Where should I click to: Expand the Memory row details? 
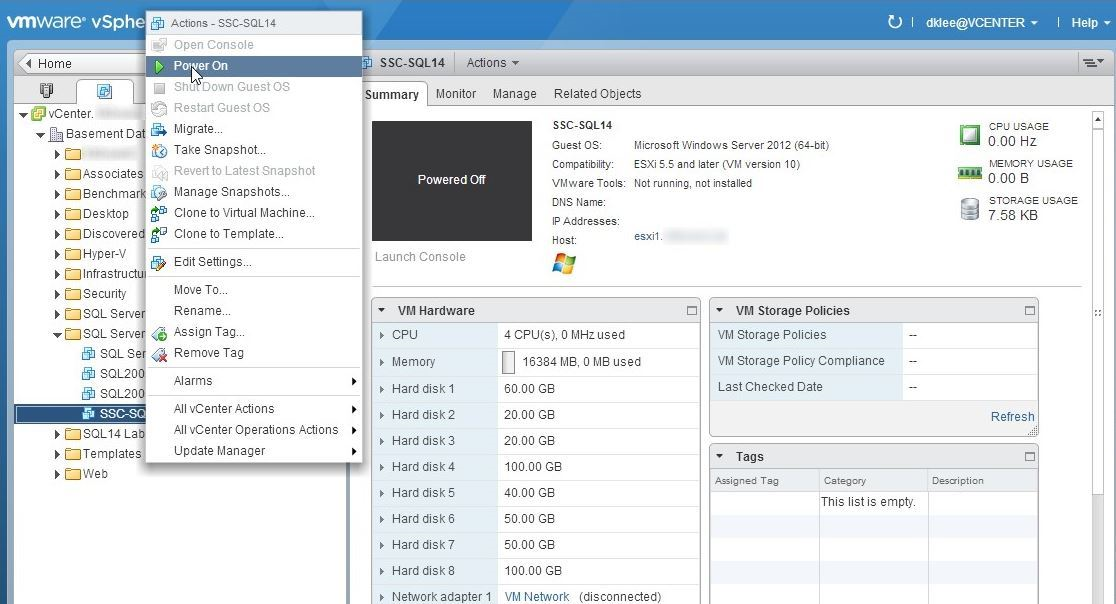pos(381,362)
